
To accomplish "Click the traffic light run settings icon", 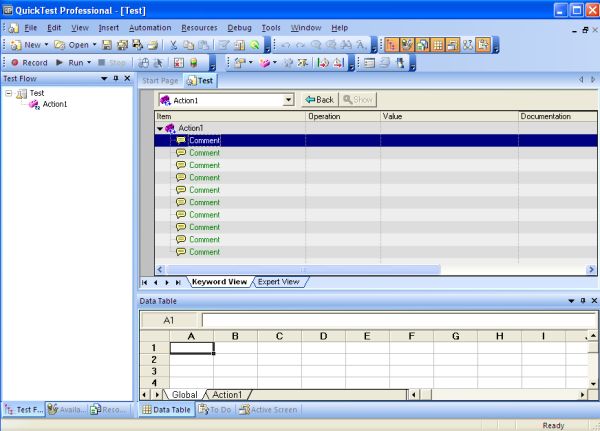I will [194, 62].
